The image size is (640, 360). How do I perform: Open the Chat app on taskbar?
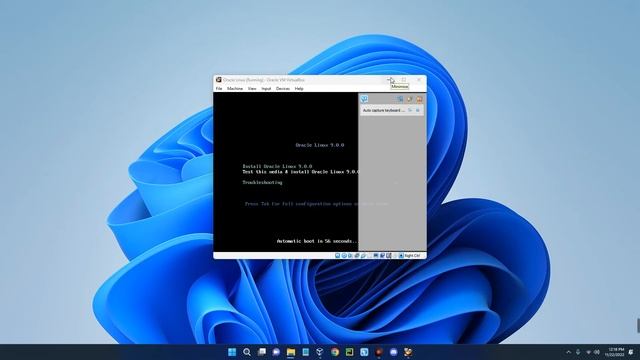(x=276, y=352)
